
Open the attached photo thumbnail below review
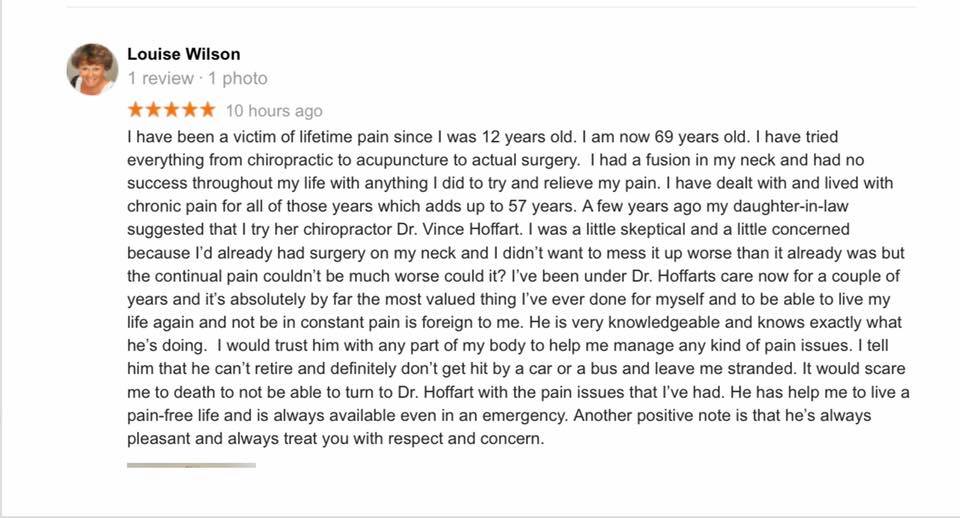click(191, 465)
